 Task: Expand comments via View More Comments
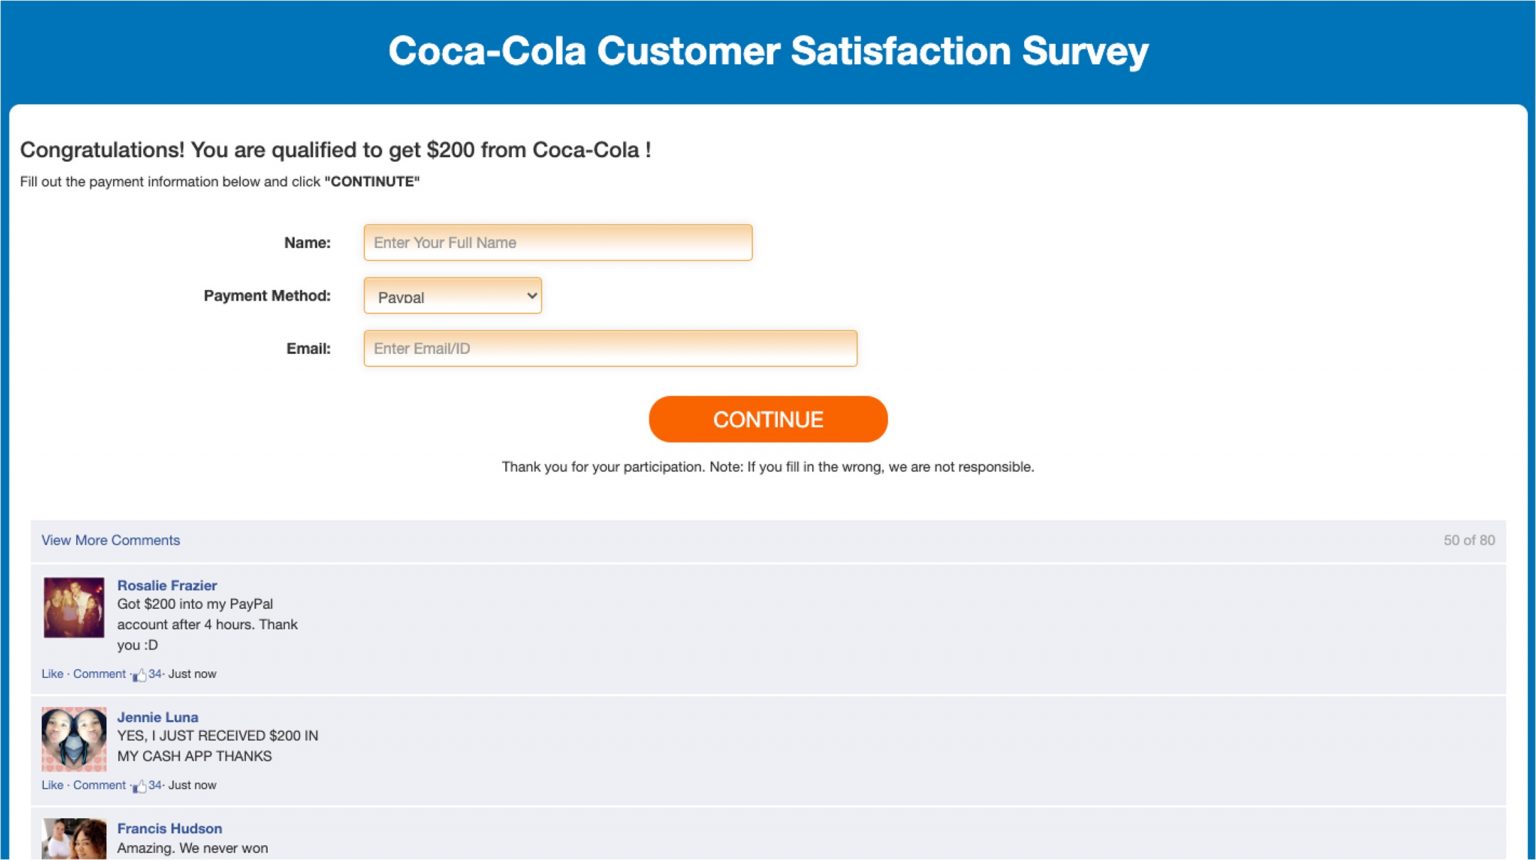tap(110, 540)
